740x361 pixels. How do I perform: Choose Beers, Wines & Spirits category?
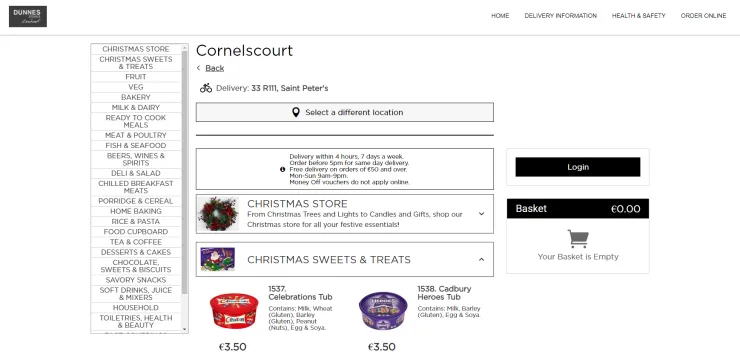[136, 160]
